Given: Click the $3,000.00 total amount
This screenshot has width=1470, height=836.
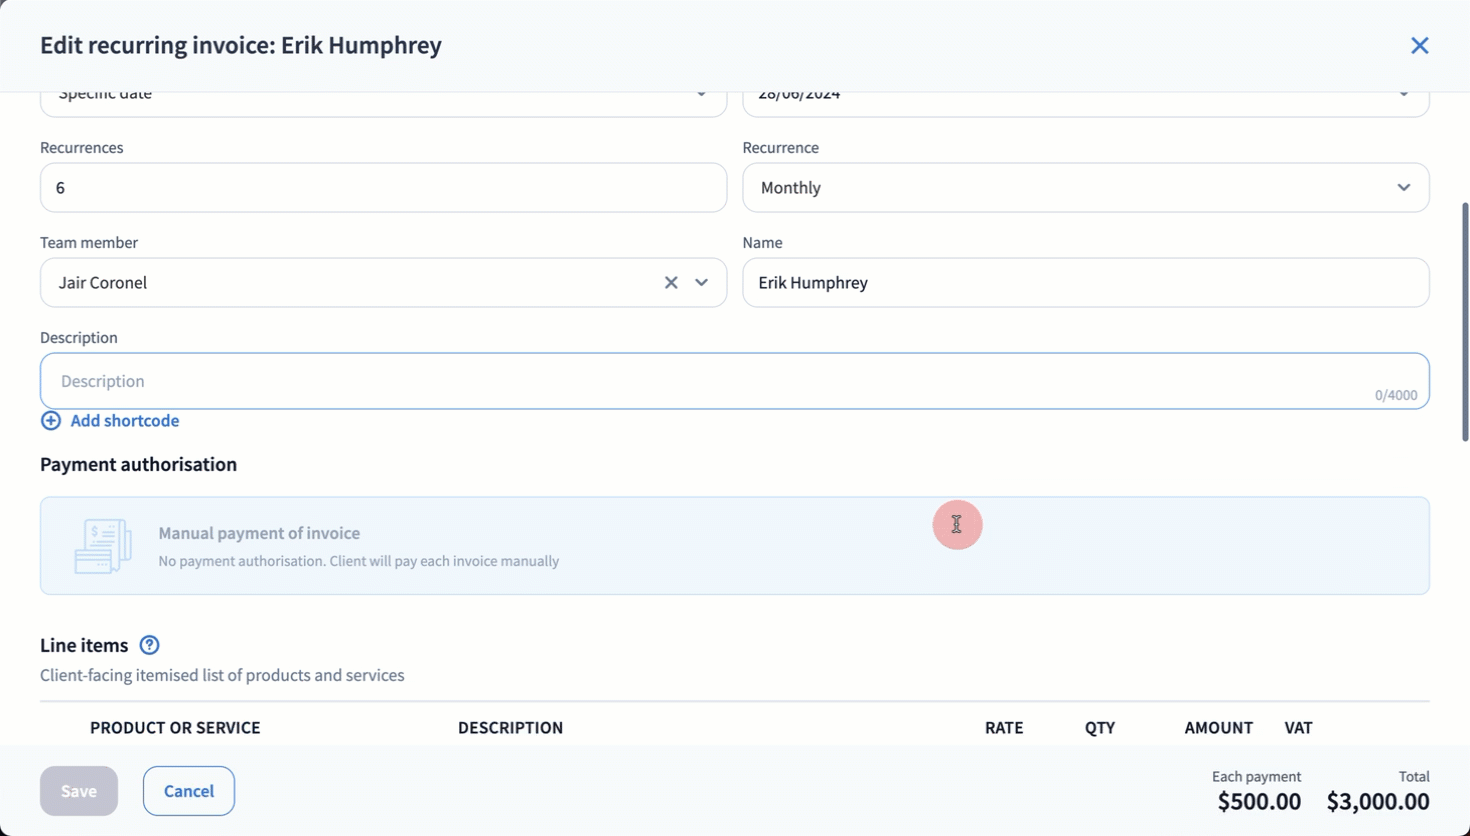Looking at the screenshot, I should 1377,801.
